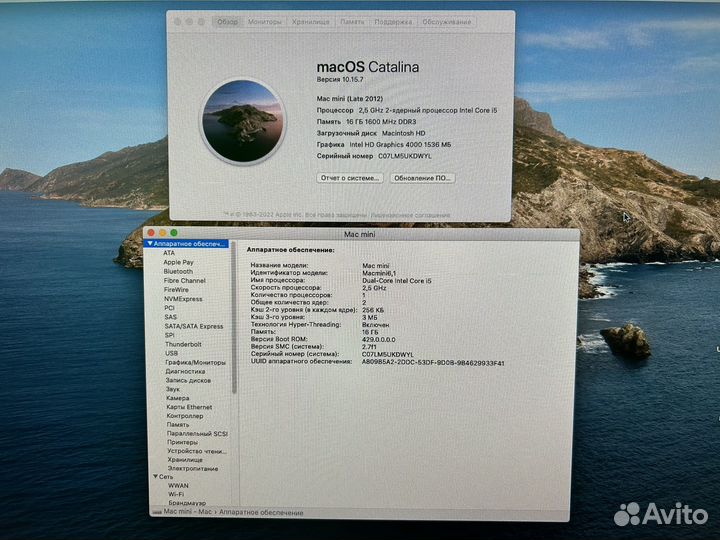This screenshot has width=720, height=540.
Task: Select Принтеры in the sidebar
Action: (182, 442)
